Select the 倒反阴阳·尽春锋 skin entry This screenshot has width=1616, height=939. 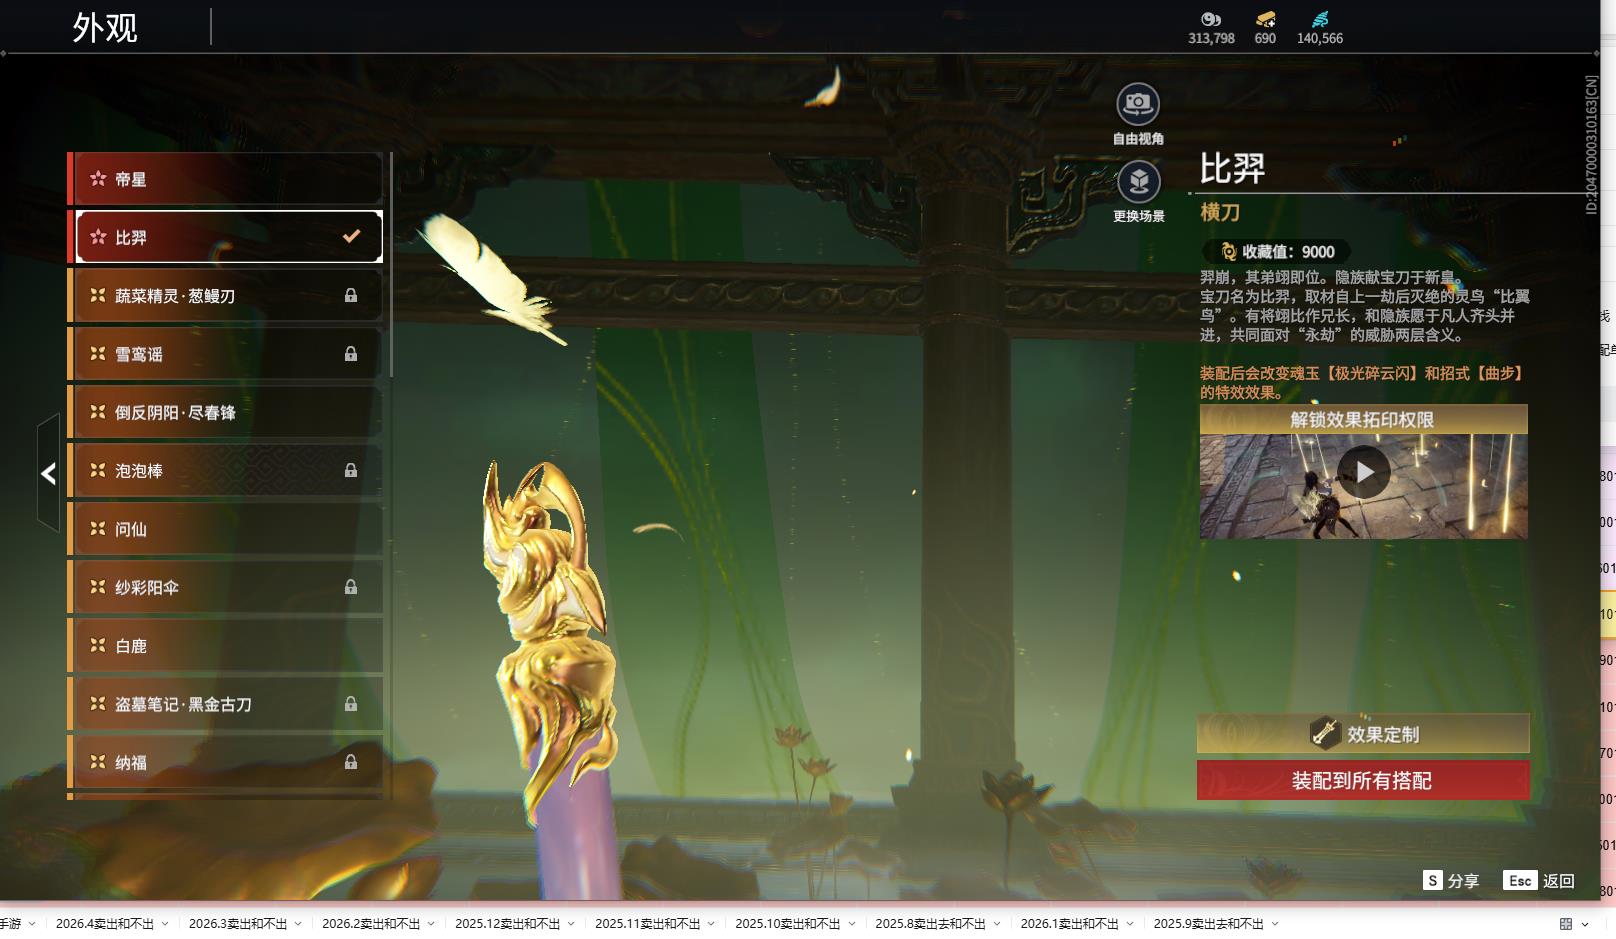tap(225, 412)
